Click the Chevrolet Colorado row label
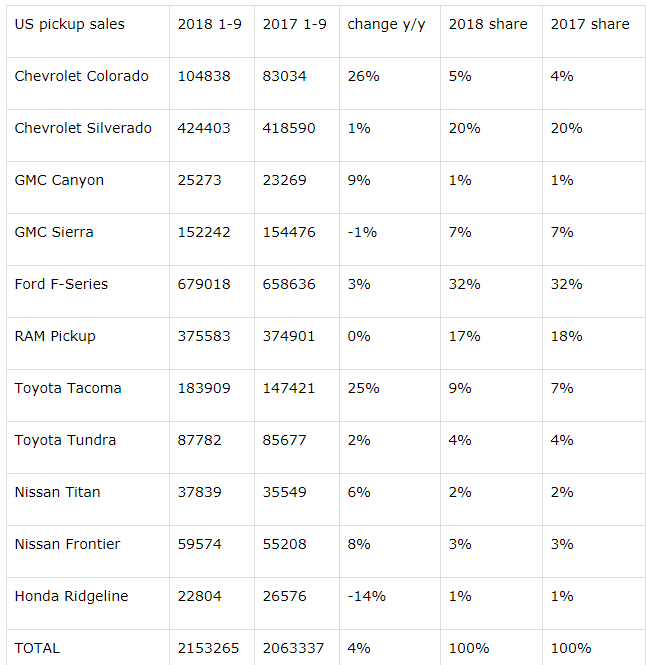Viewport: 646px width, 665px height. (x=82, y=76)
